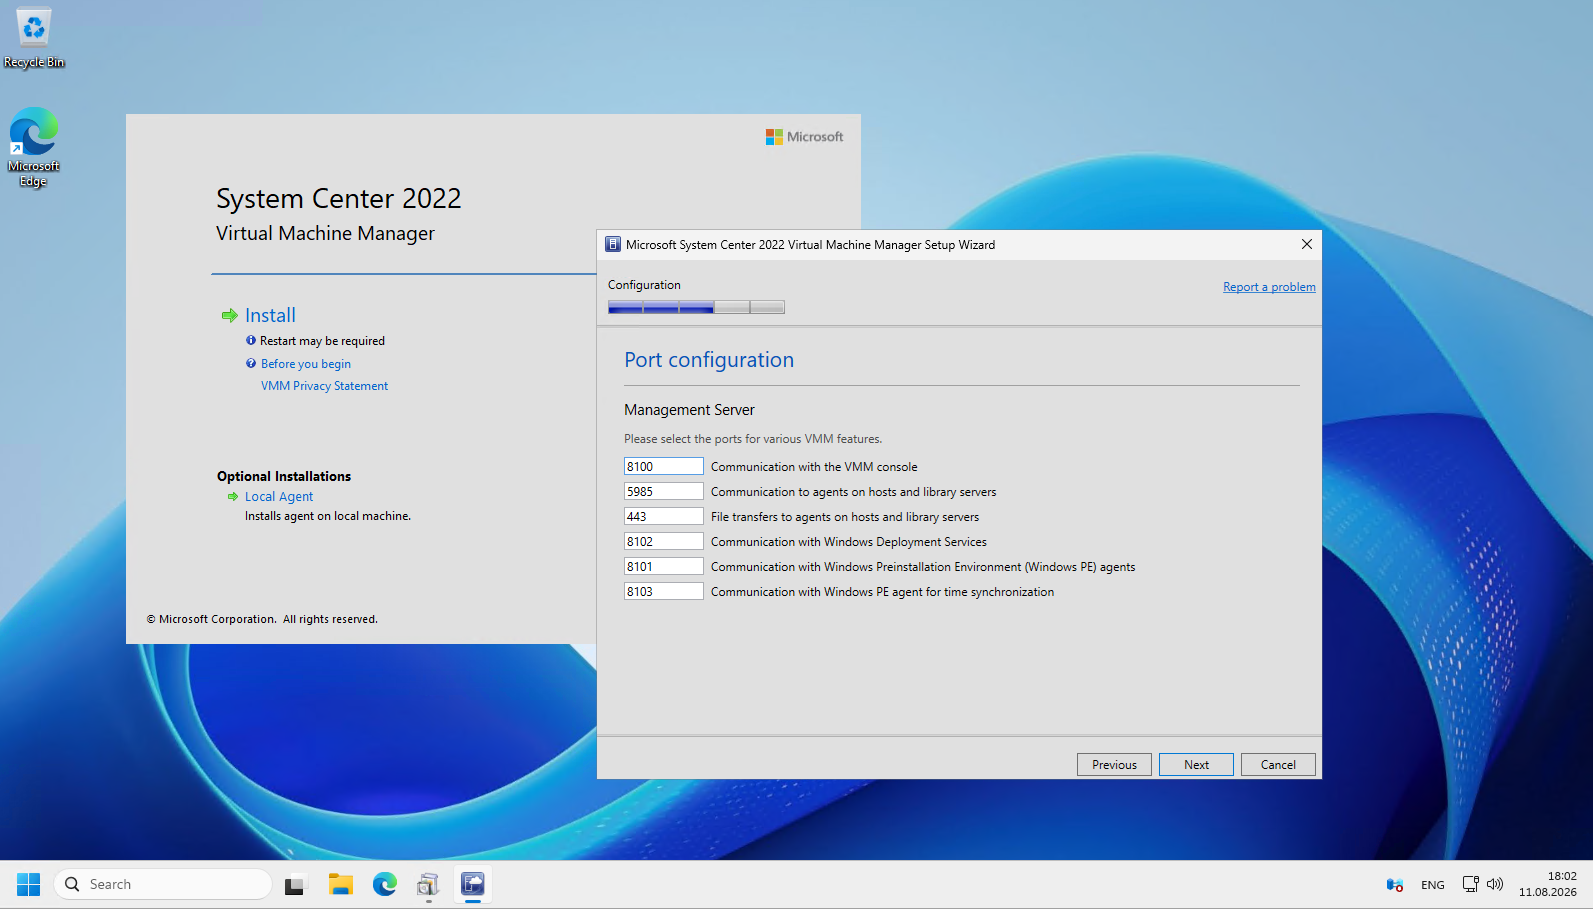Focus the Windows Deployment Services port field (8102)
The width and height of the screenshot is (1593, 909).
664,541
